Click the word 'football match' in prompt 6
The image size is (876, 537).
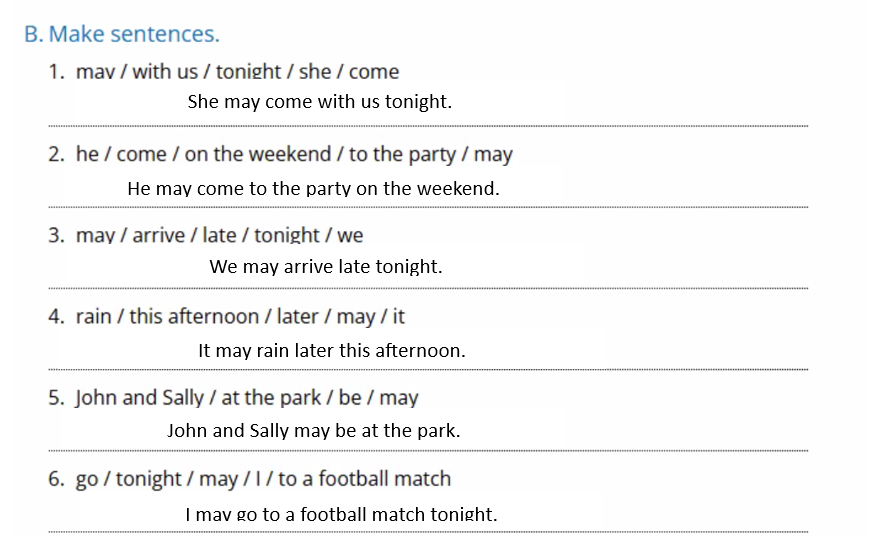(384, 479)
